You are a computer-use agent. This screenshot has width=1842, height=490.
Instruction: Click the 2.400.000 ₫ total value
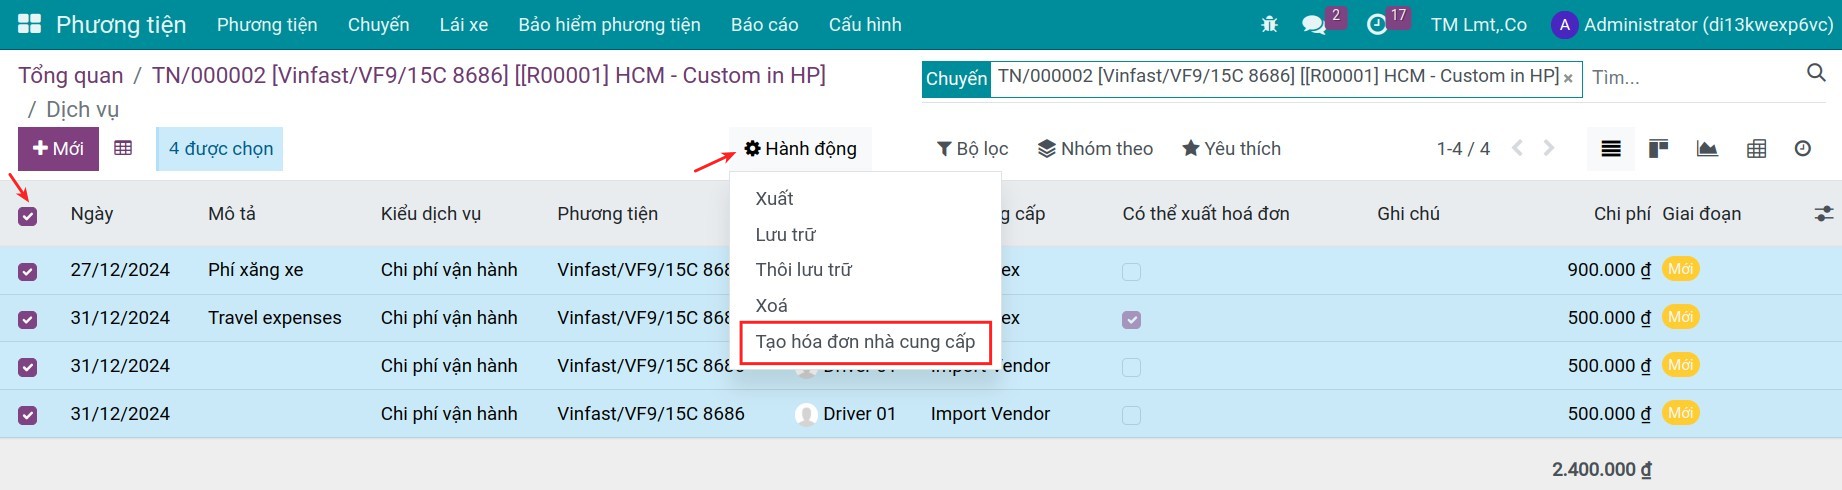pos(1601,469)
